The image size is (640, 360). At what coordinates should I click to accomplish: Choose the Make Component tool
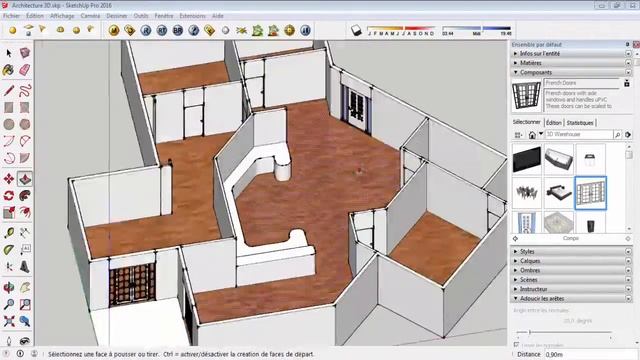click(25, 53)
